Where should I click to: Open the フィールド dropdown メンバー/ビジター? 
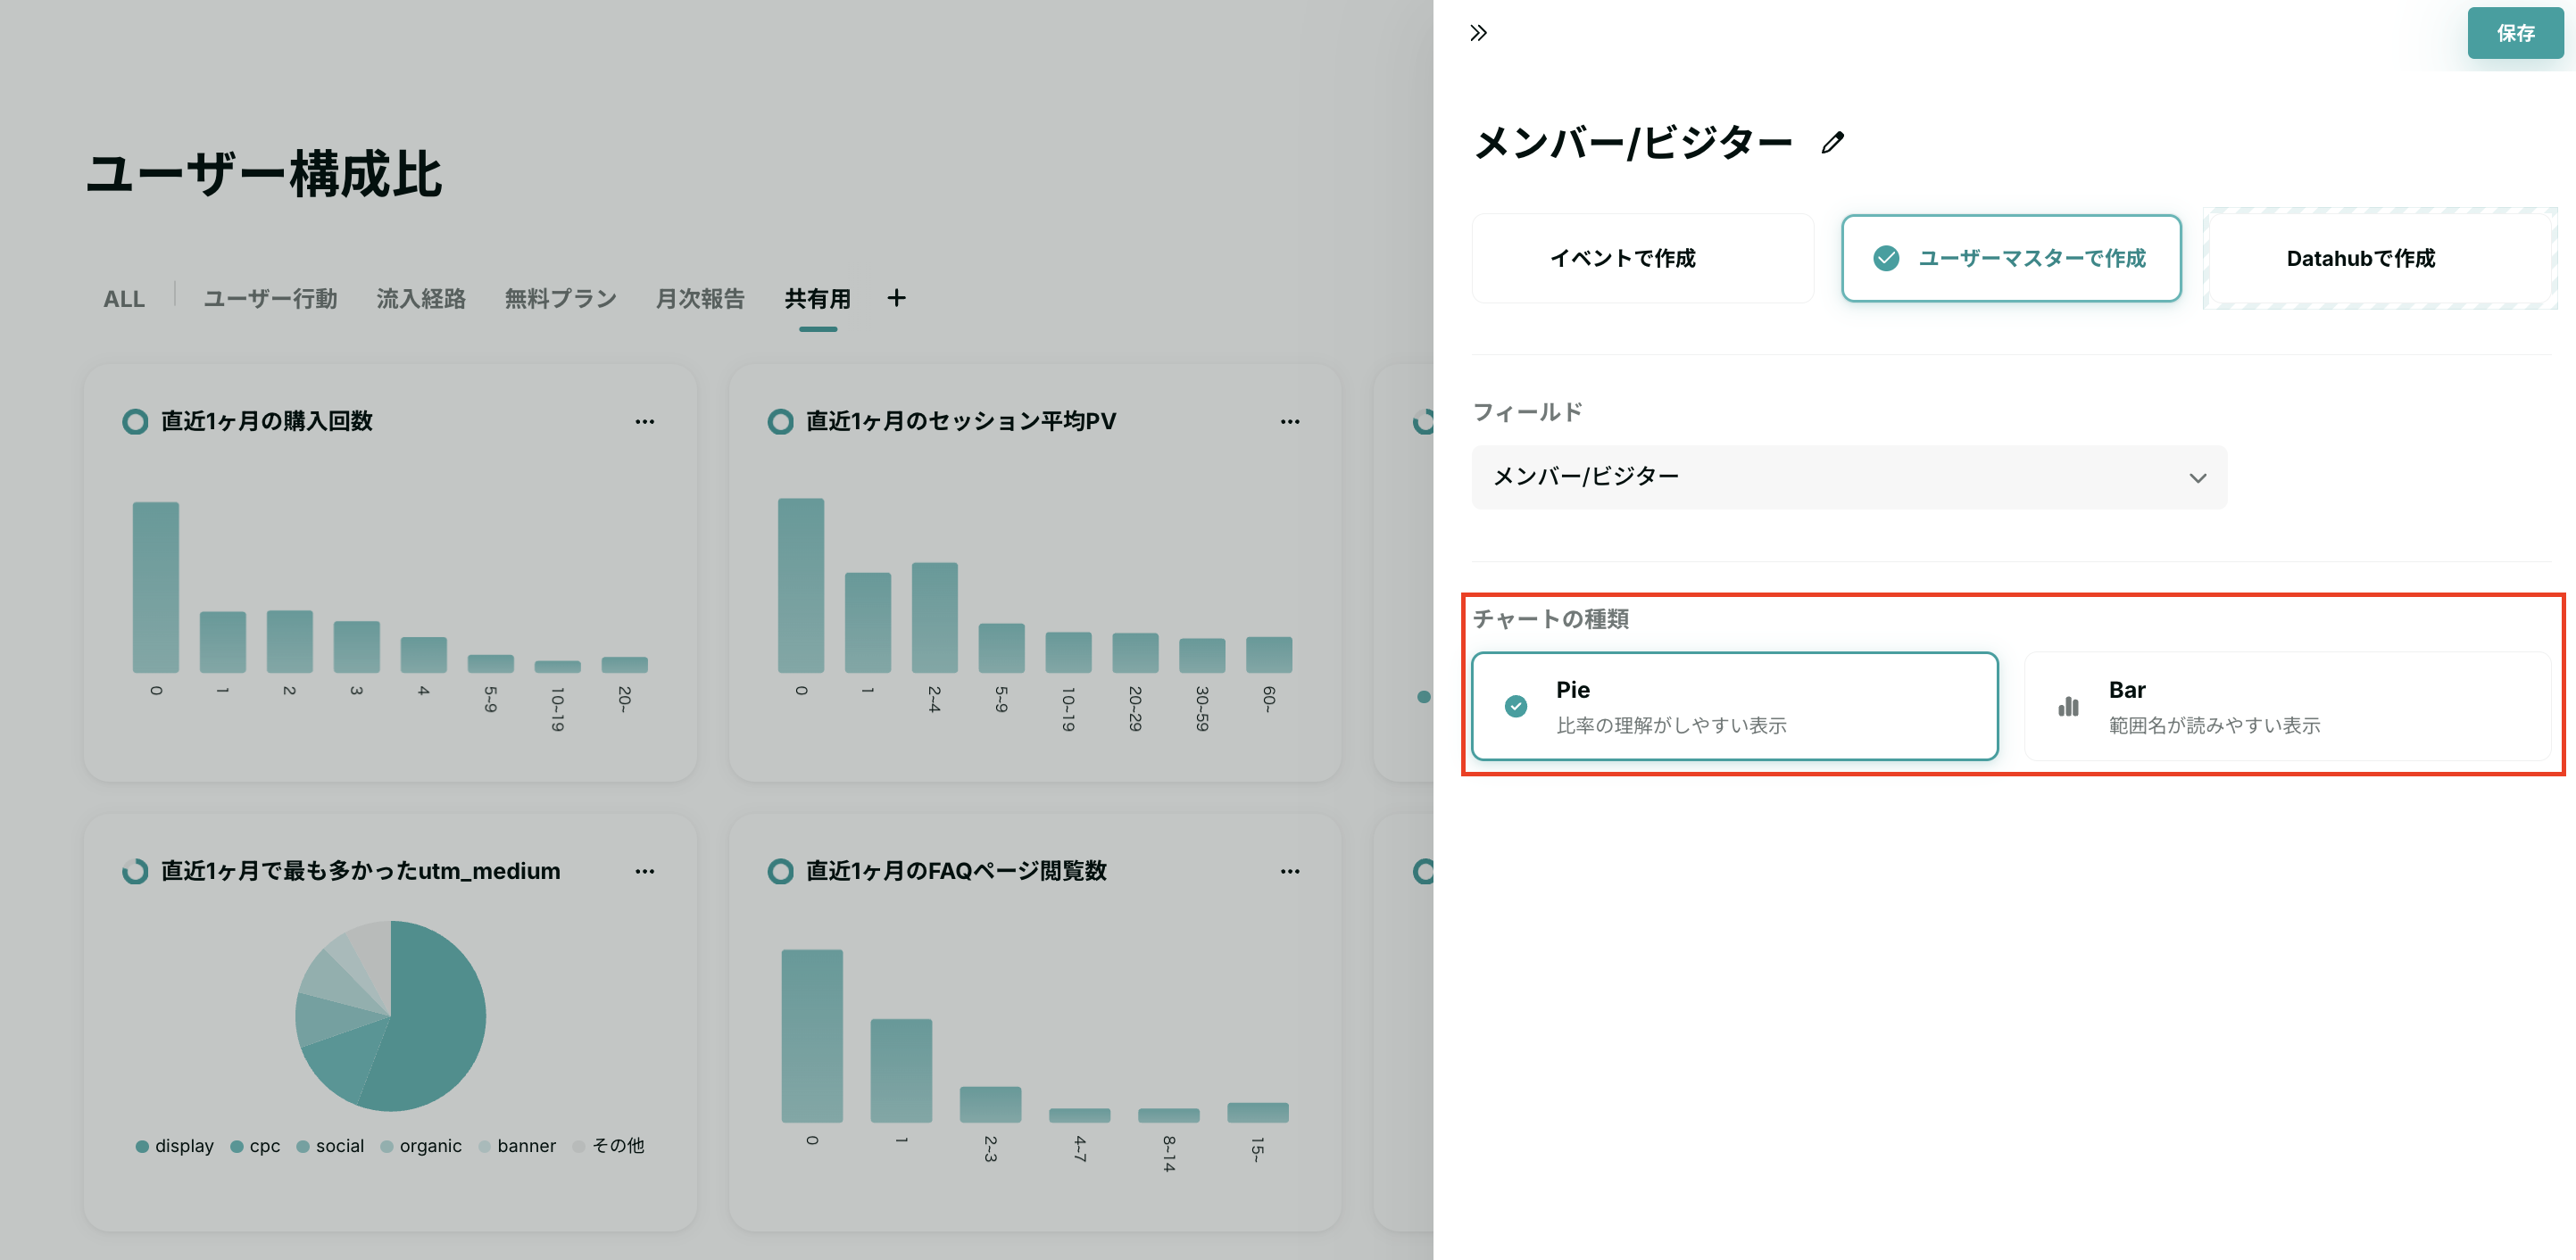1849,477
